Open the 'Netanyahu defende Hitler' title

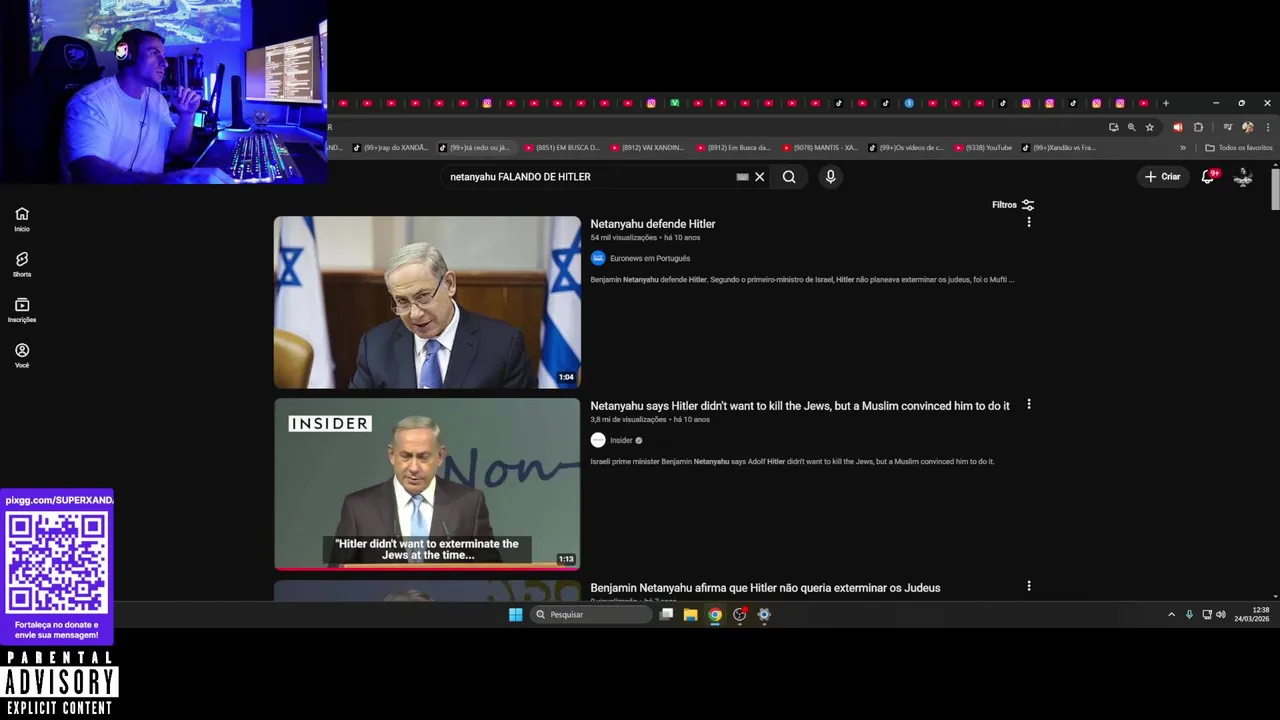pos(653,224)
